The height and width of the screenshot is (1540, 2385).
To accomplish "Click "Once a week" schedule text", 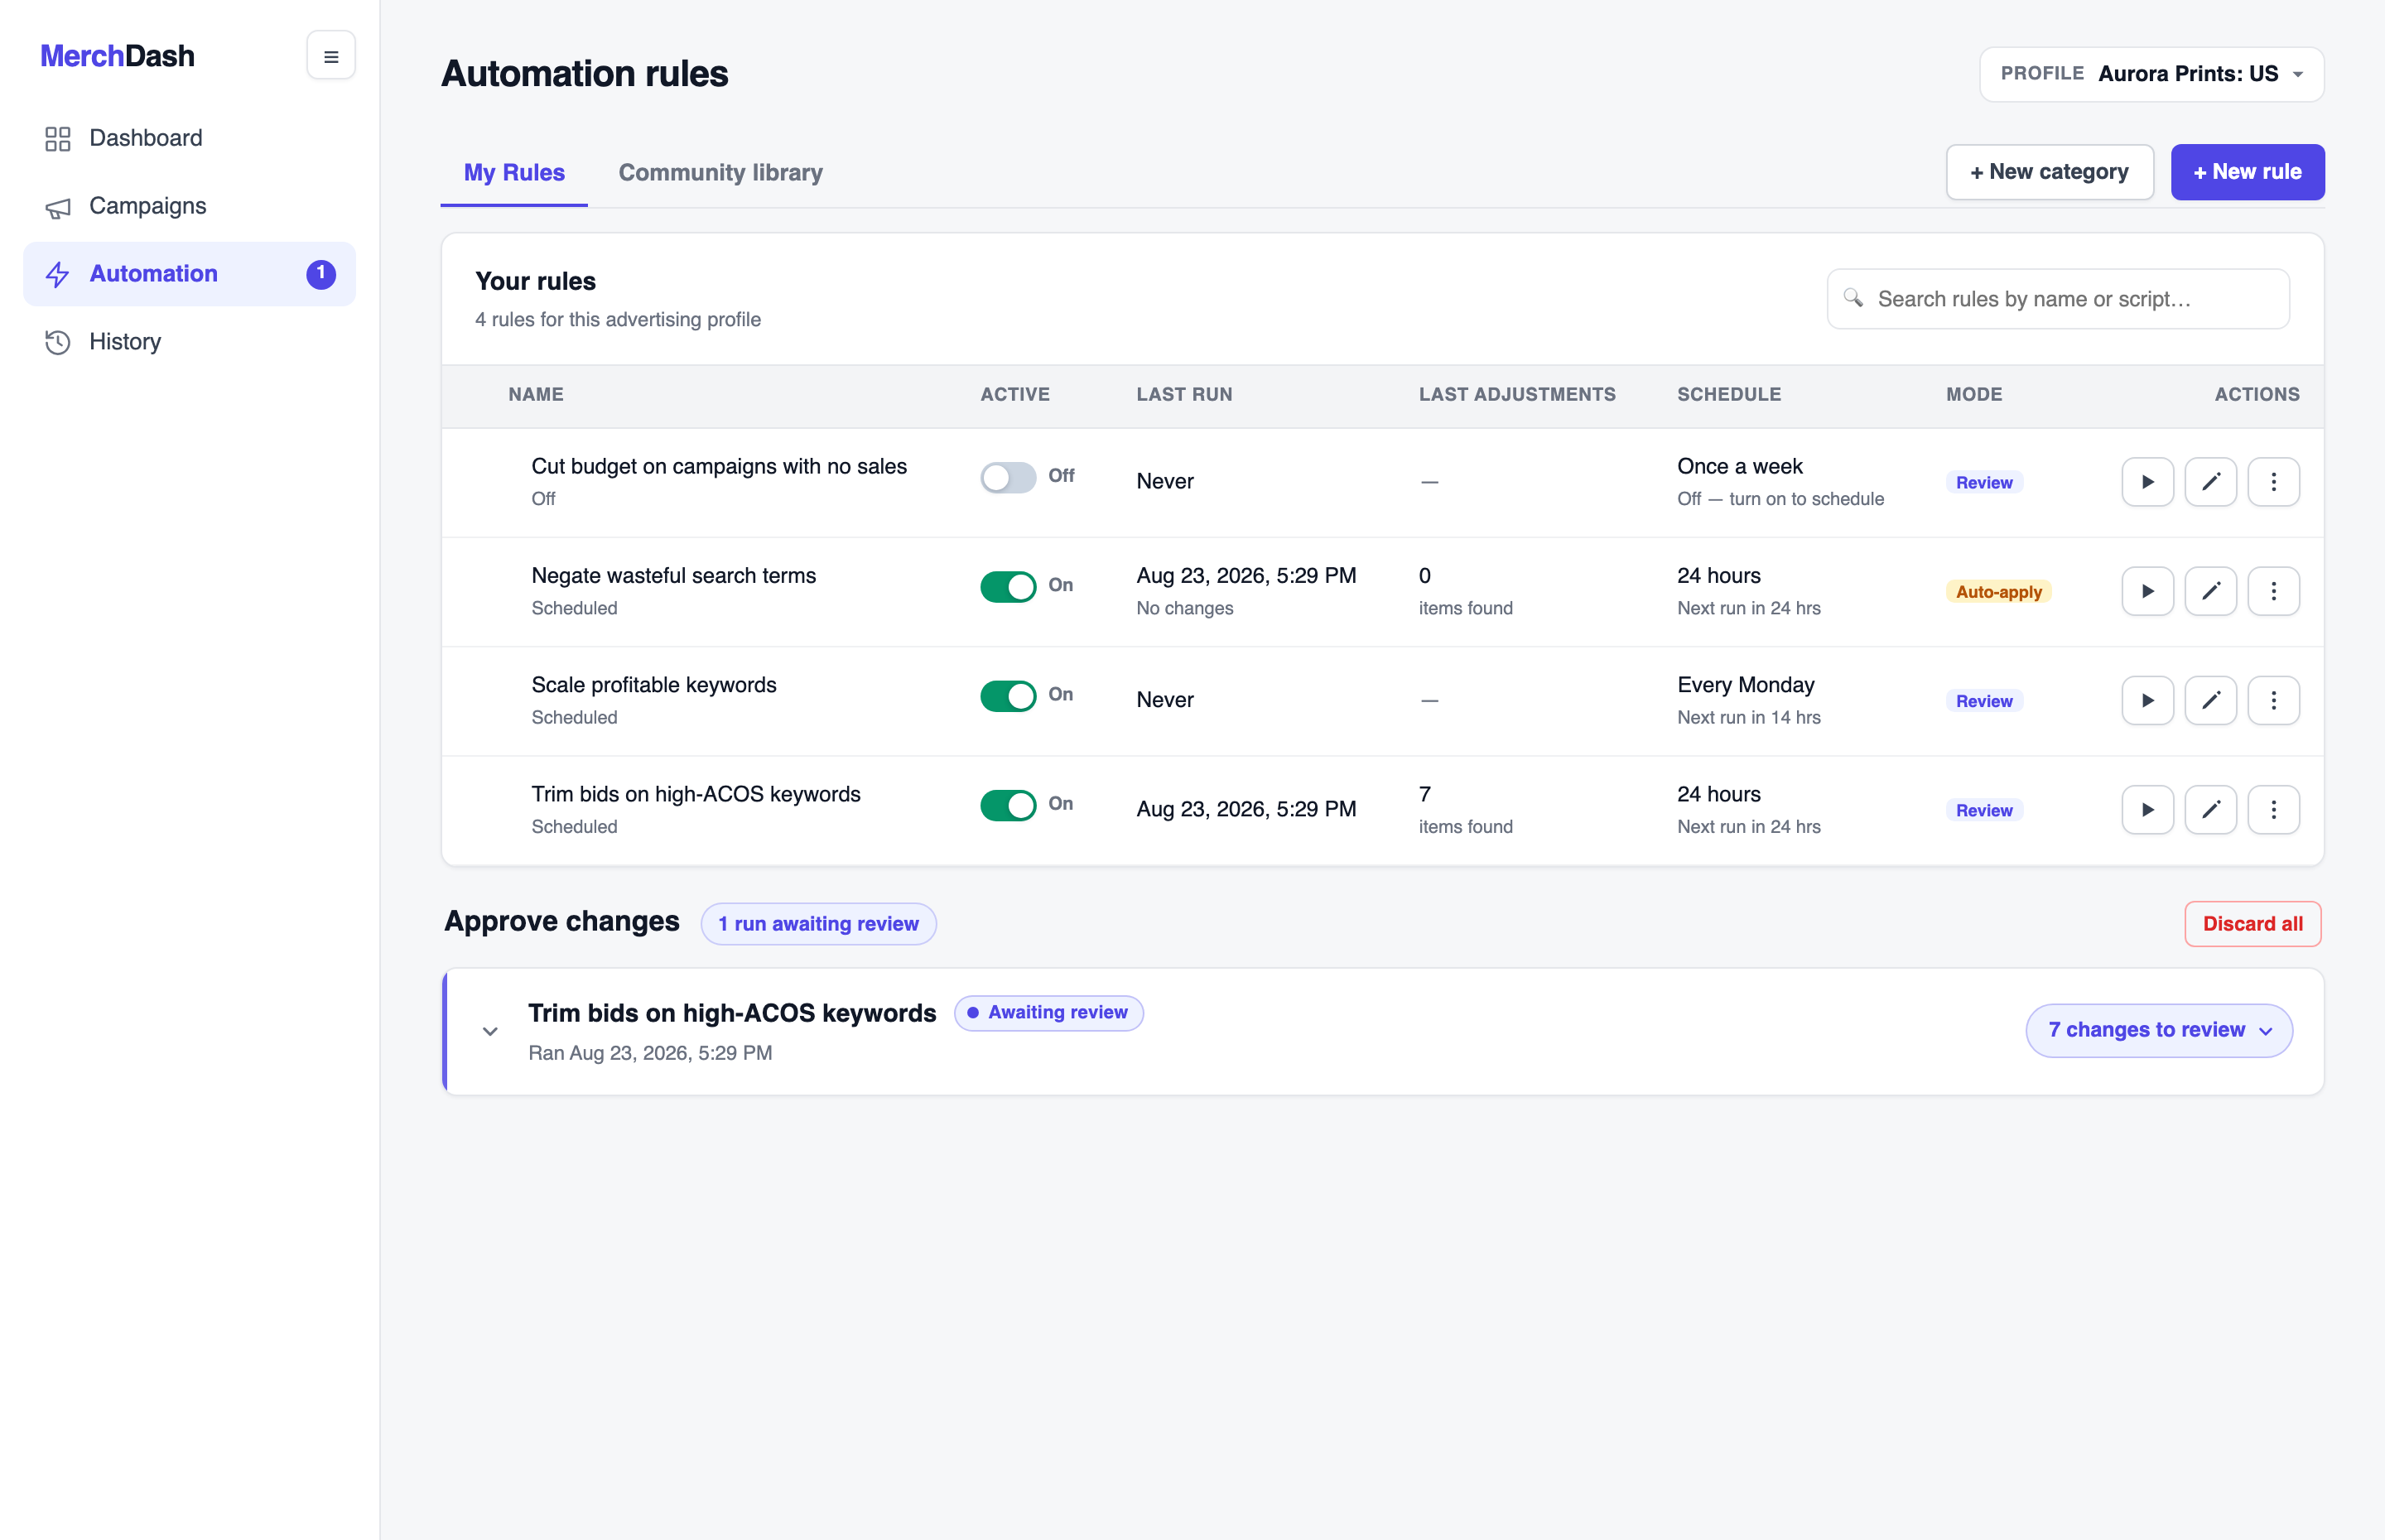I will pos(1739,466).
